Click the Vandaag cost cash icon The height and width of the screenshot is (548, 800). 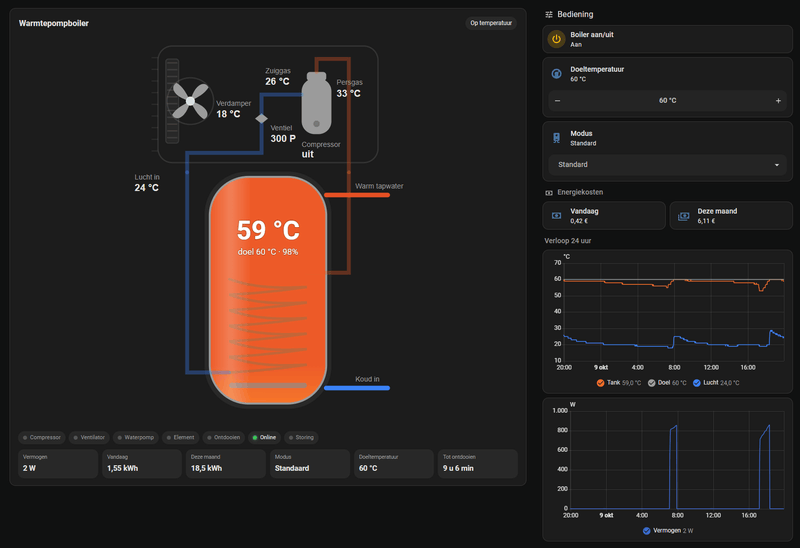(x=557, y=216)
